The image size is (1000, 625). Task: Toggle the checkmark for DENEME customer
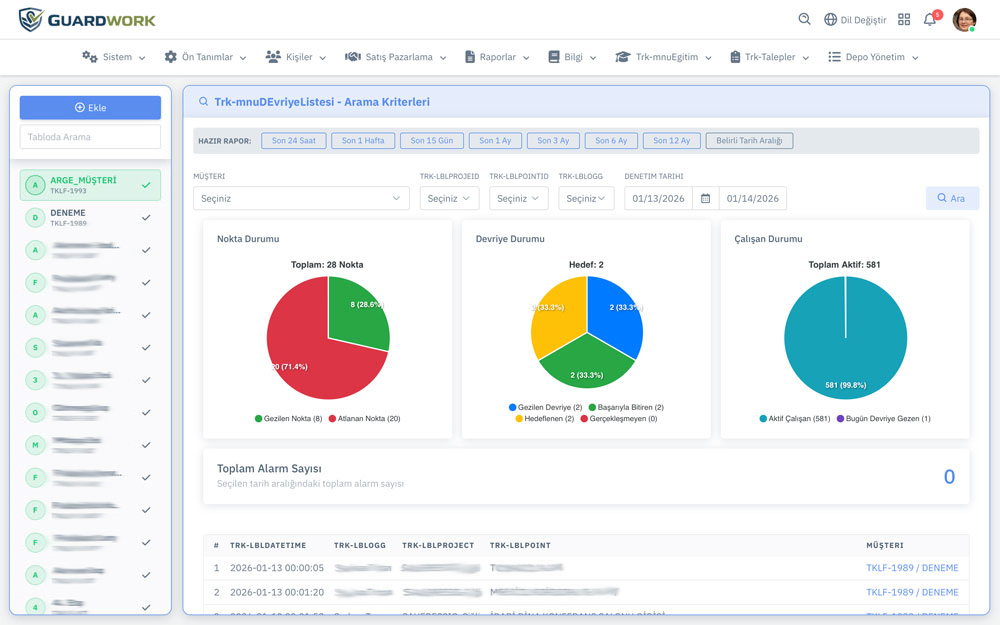click(146, 217)
